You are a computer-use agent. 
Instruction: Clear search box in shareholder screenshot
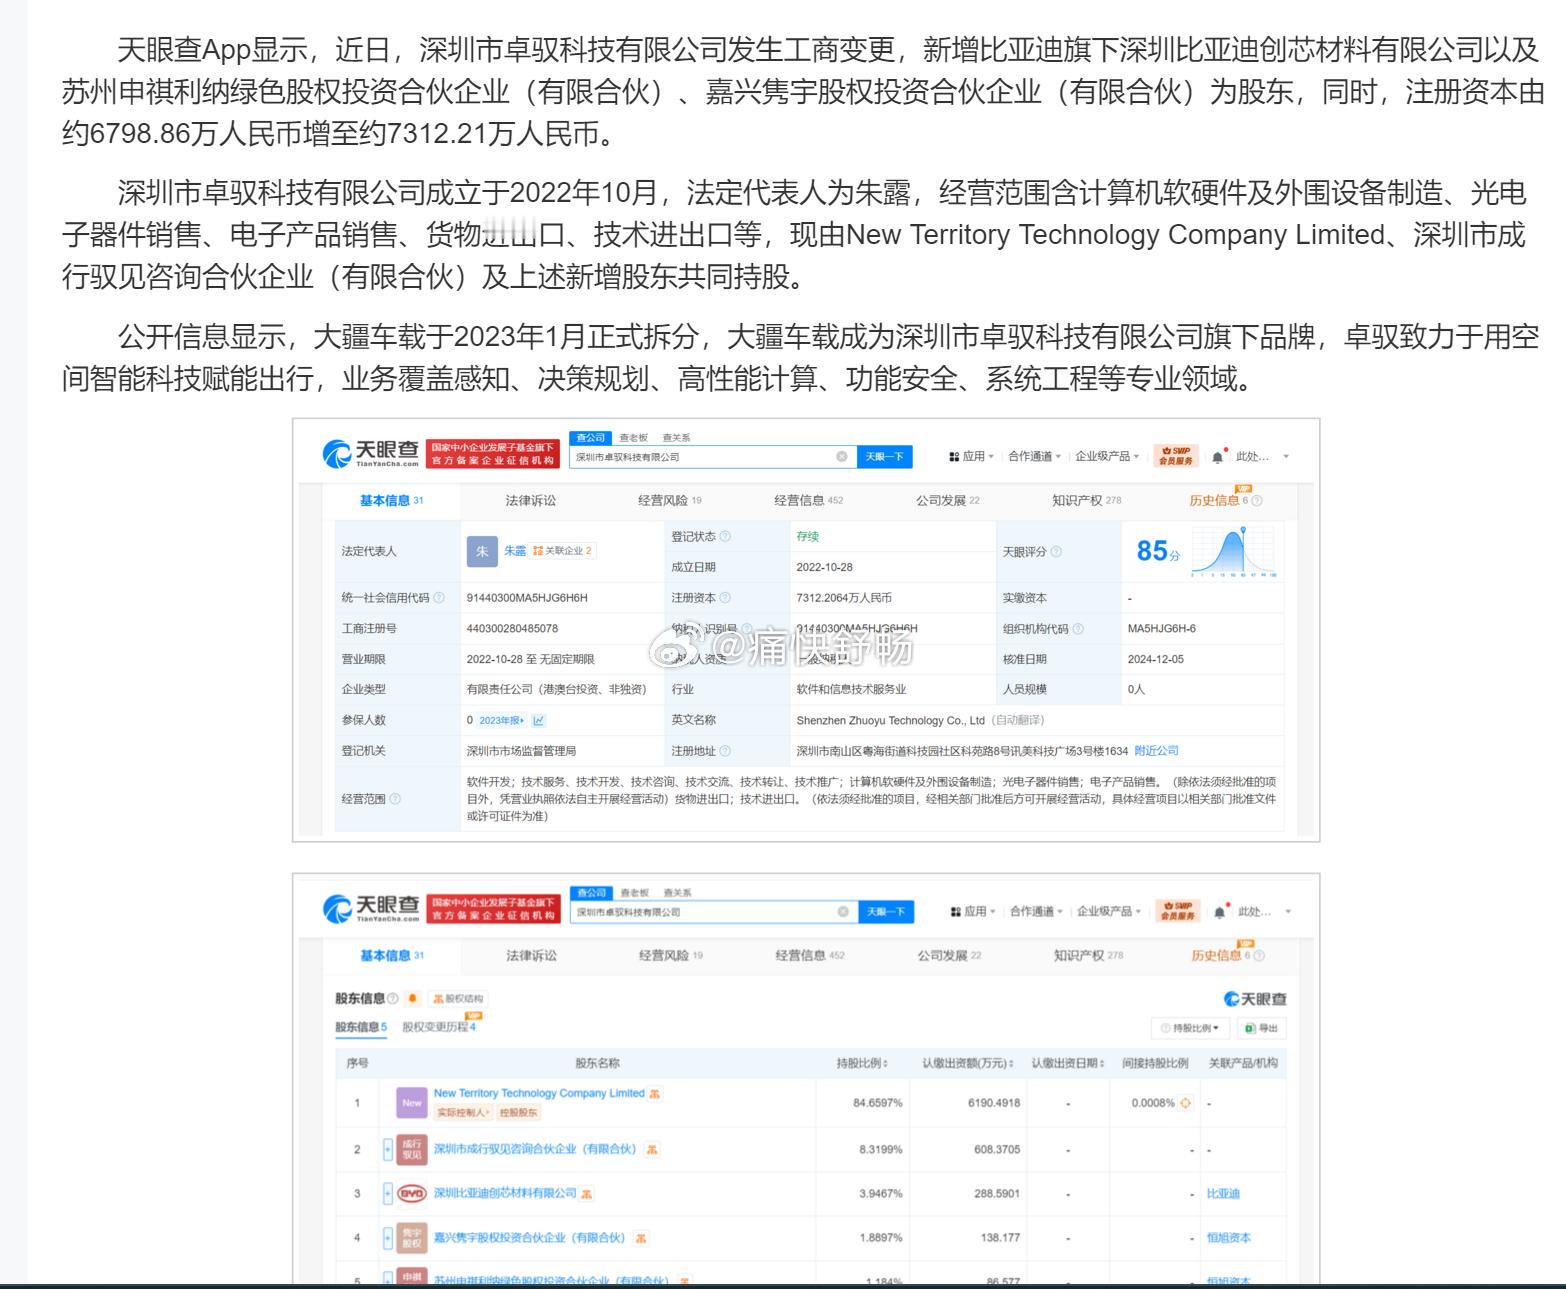click(843, 912)
